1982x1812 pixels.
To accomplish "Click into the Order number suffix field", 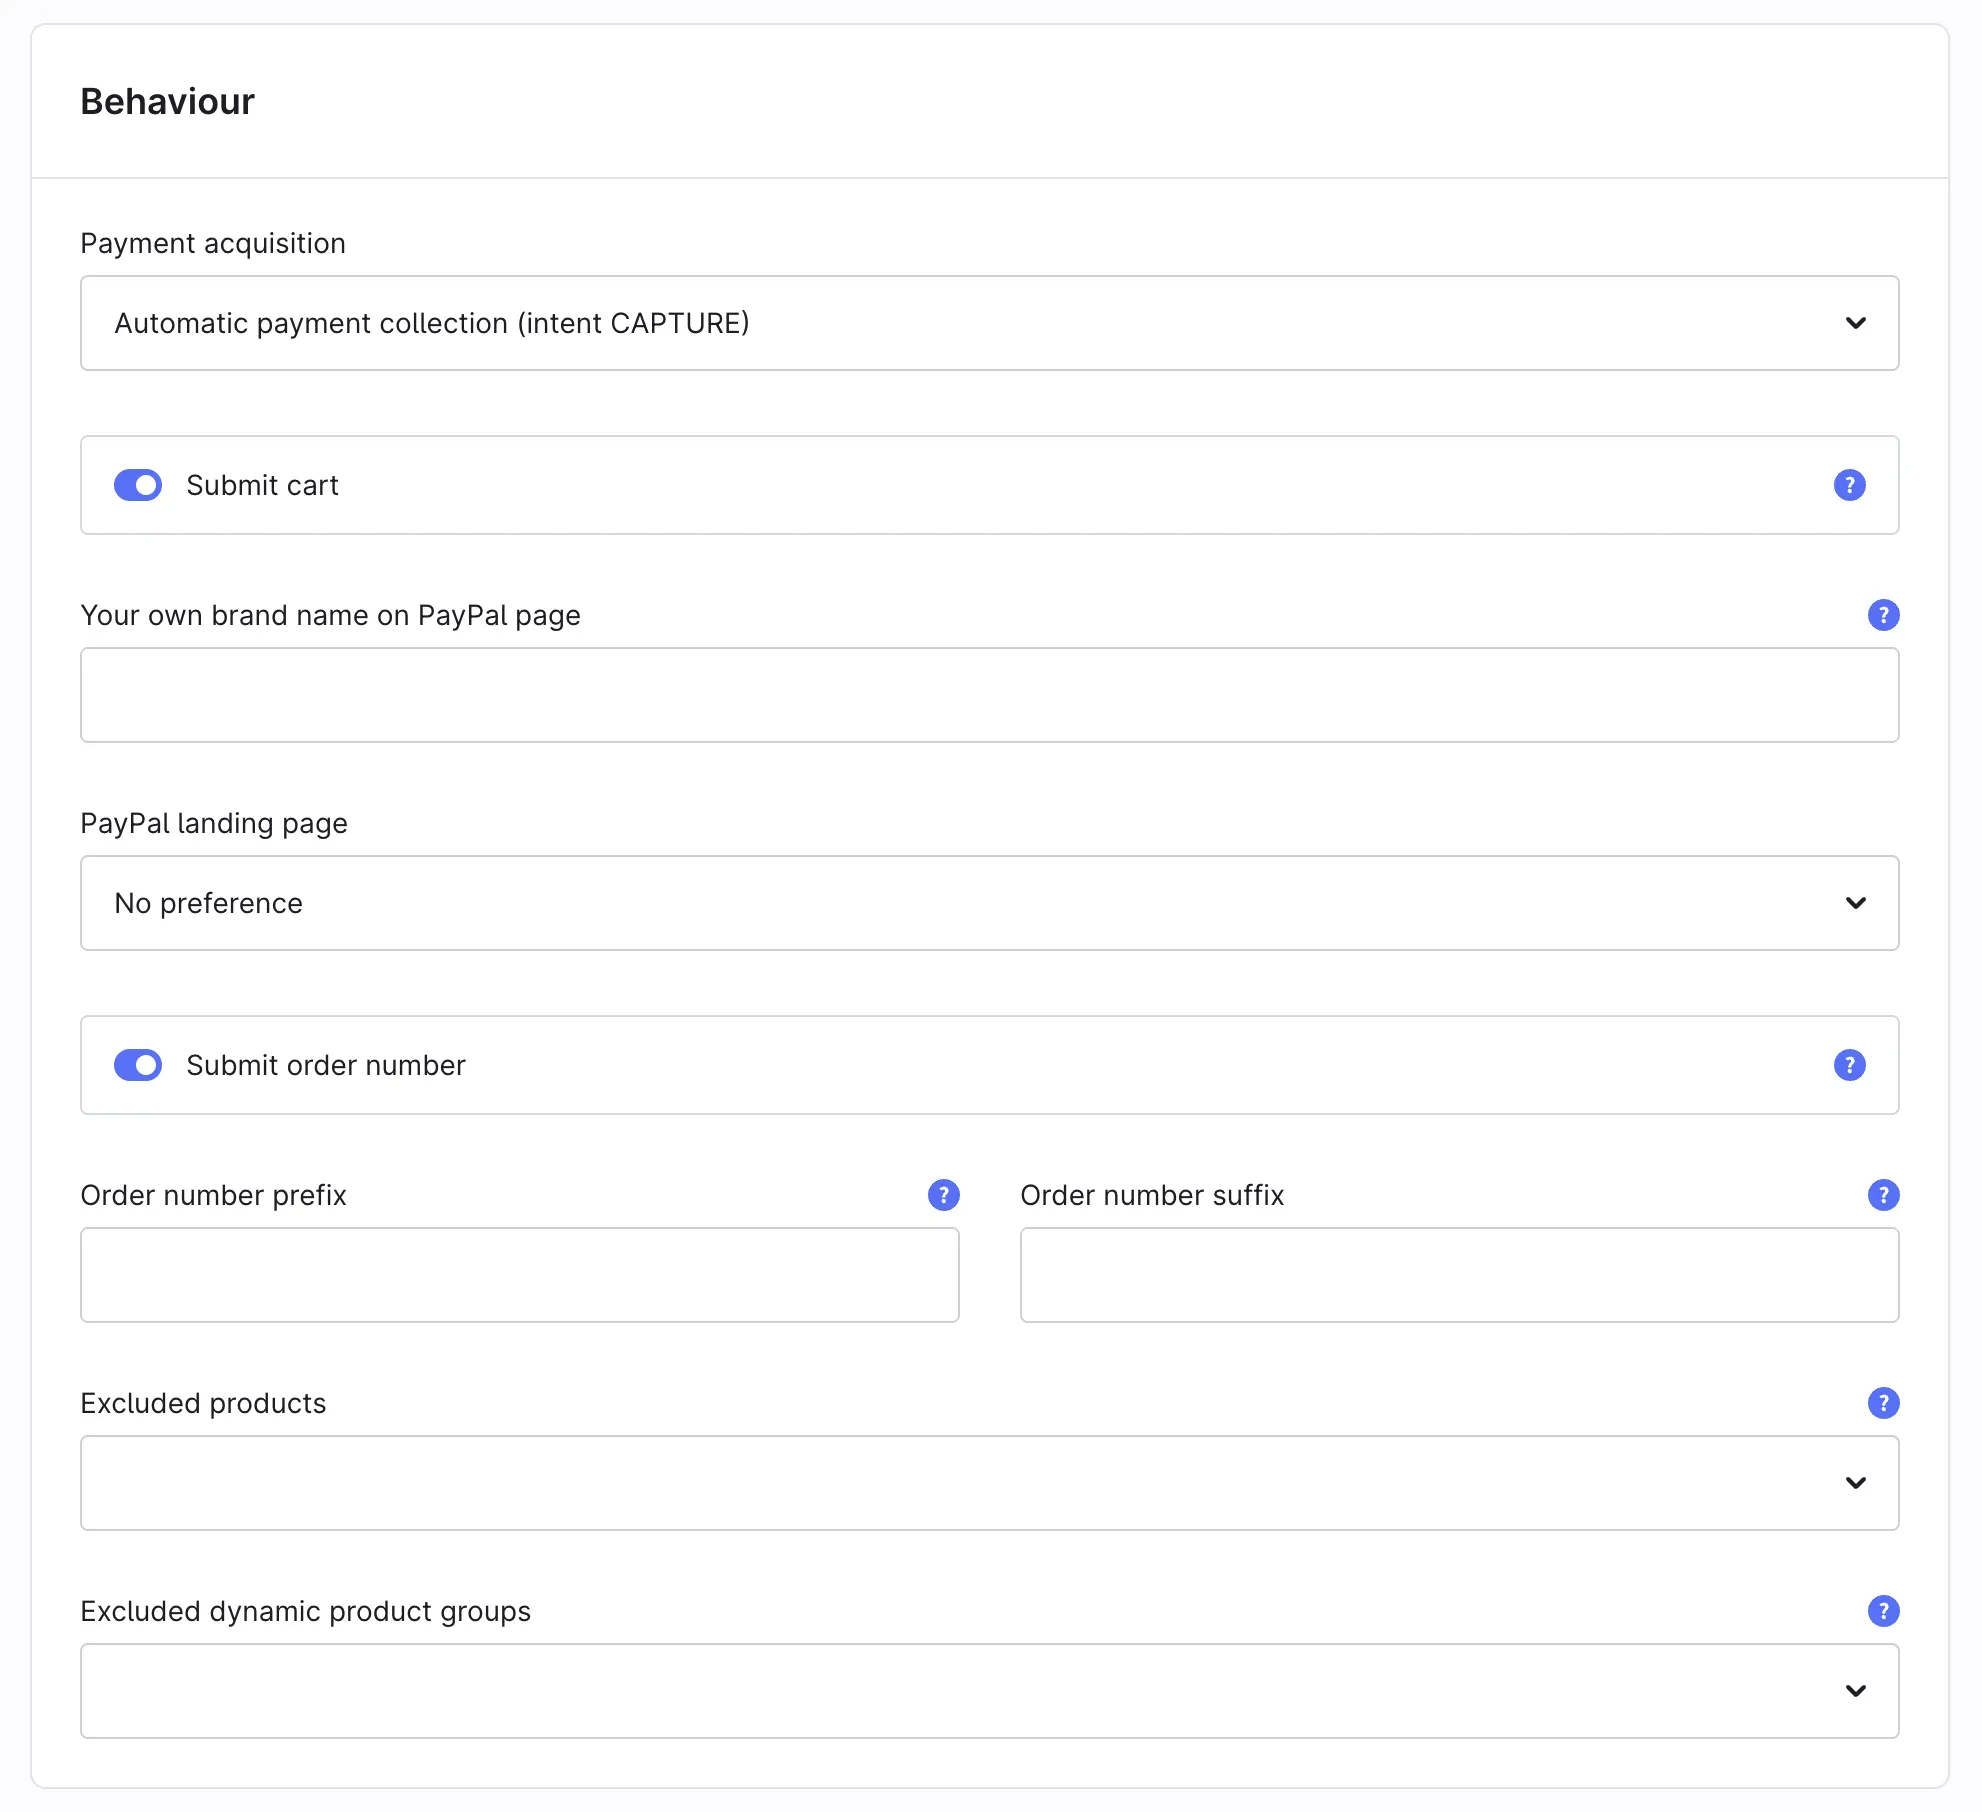I will pos(1459,1275).
